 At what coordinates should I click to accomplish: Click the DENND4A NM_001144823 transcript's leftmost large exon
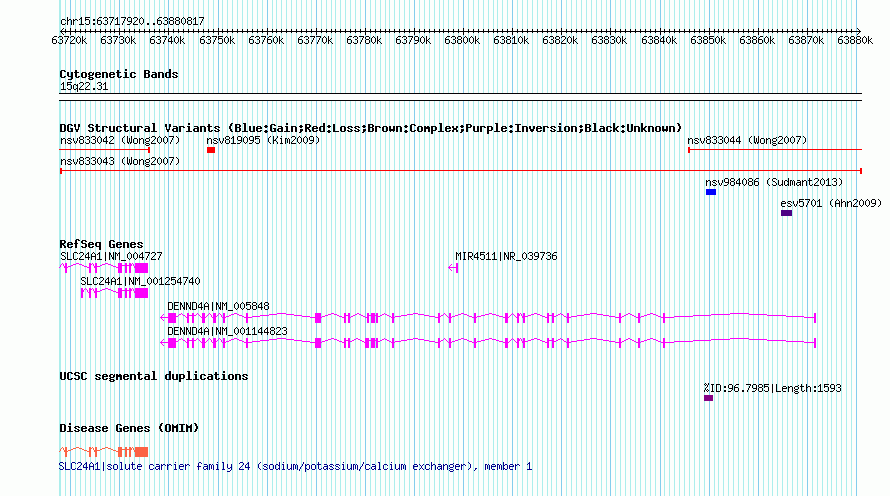click(x=172, y=343)
